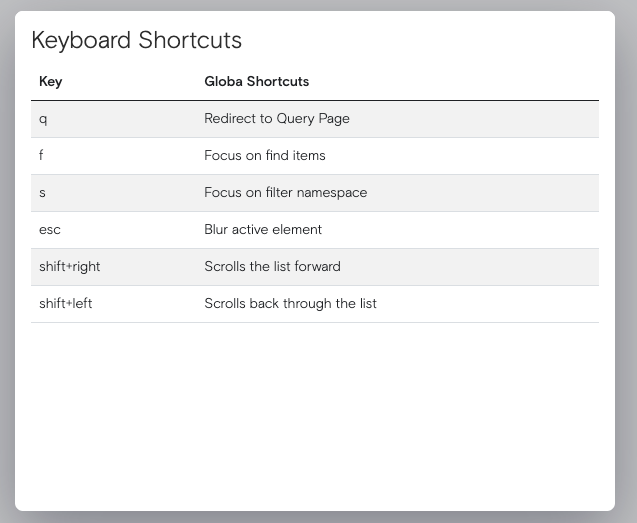Screen dimensions: 637x523
Task: Click the word 'Shortcuts' in the dialog title
Action: (x=190, y=41)
